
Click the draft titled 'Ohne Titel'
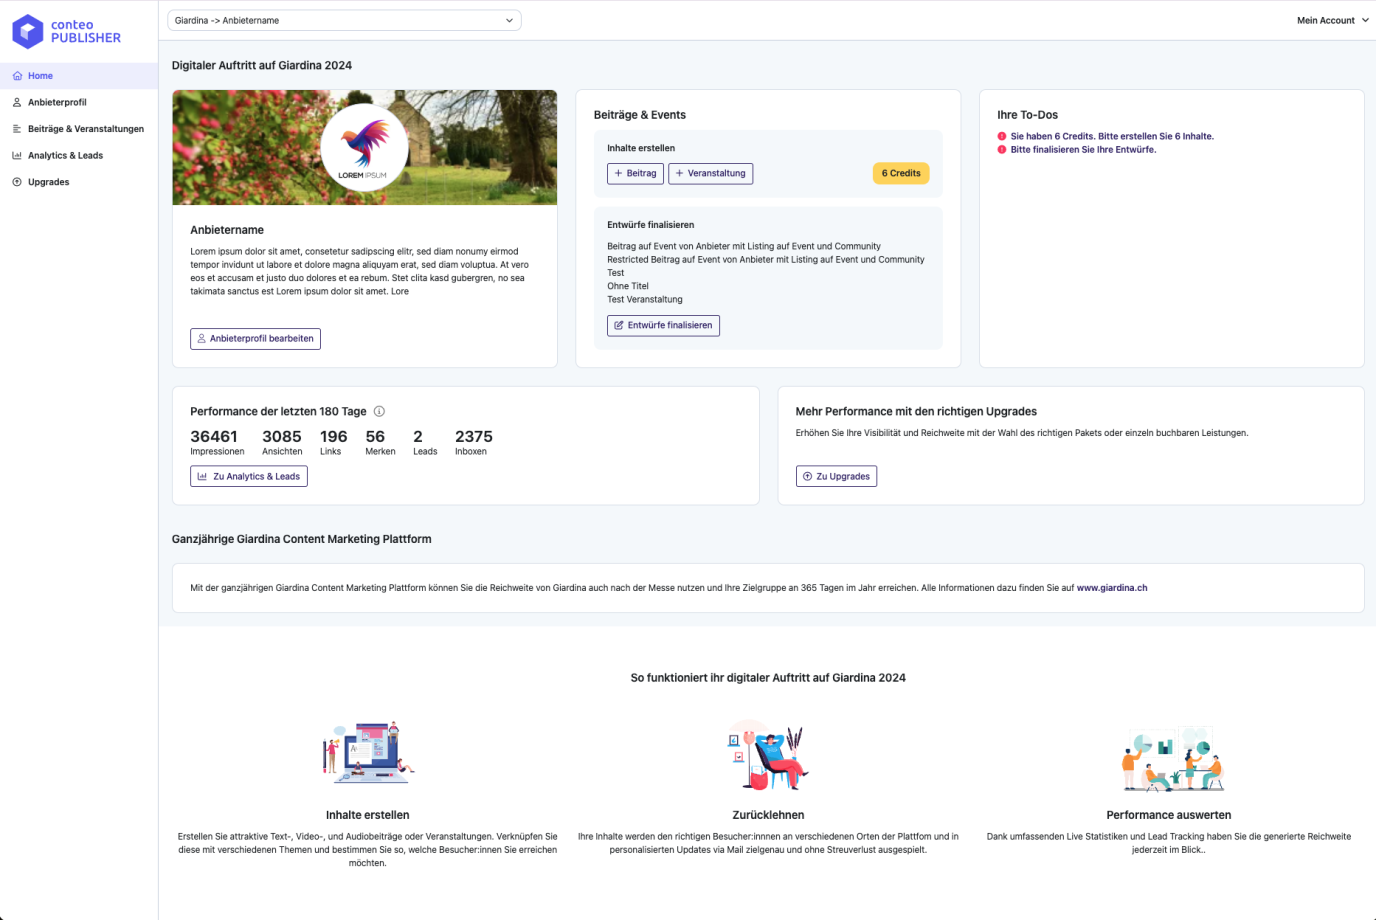point(628,286)
